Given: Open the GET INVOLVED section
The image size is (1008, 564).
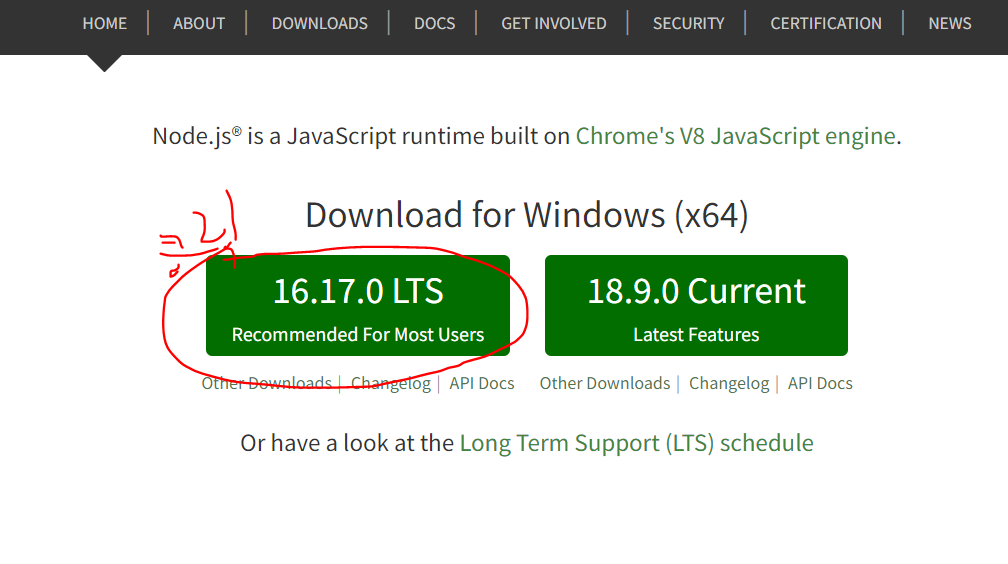Looking at the screenshot, I should 554,24.
